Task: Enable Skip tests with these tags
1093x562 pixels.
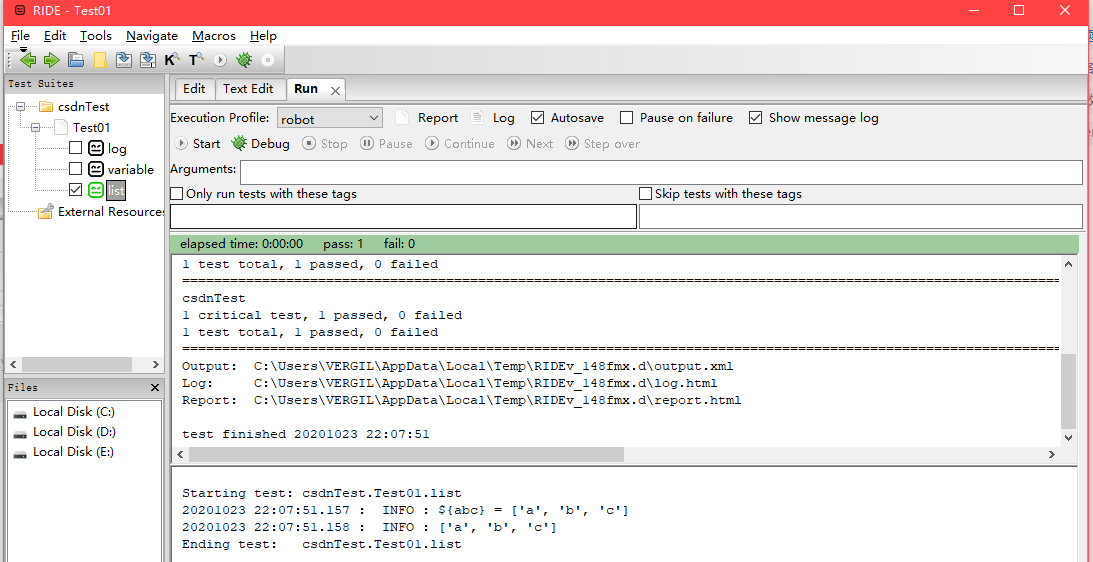Action: (x=645, y=194)
